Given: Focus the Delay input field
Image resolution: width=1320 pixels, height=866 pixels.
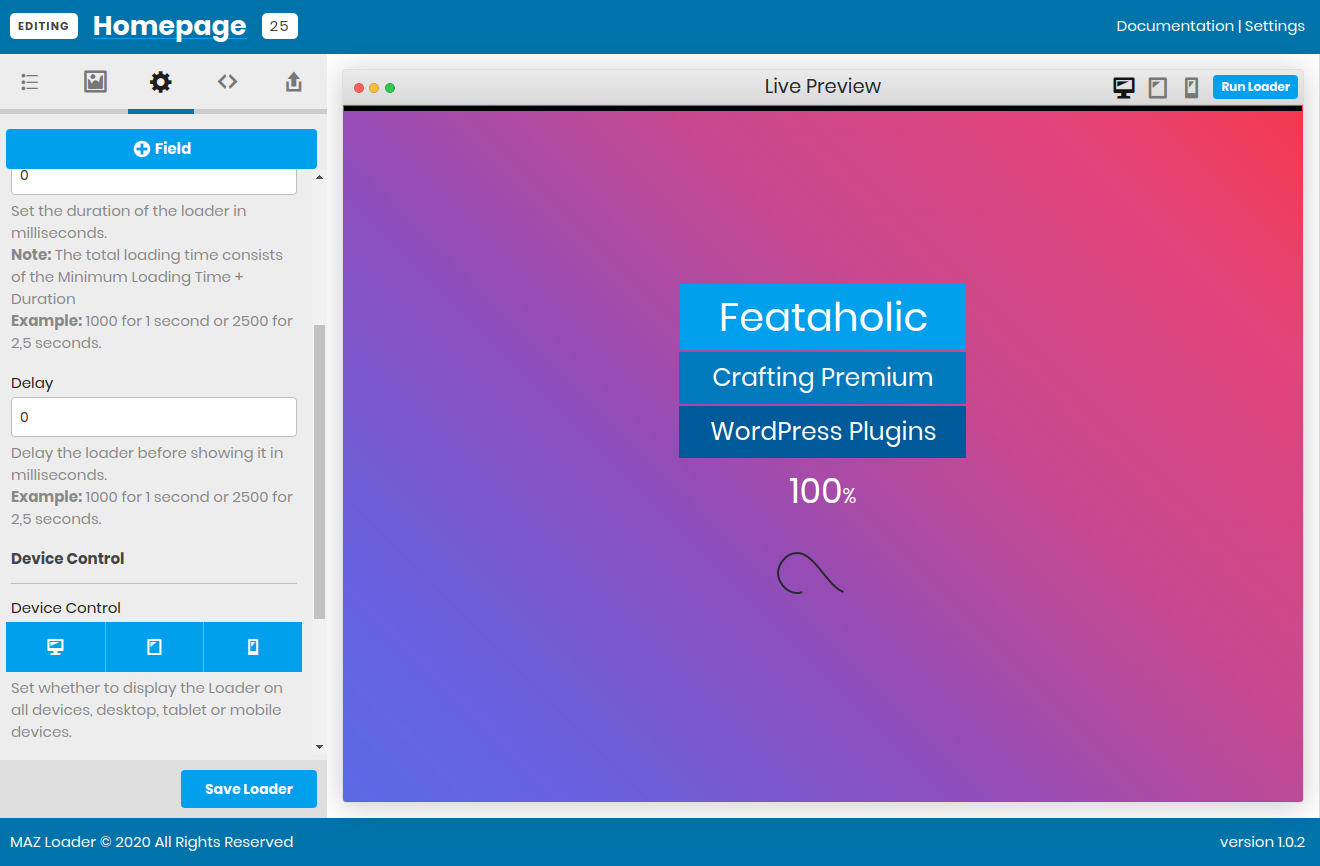Looking at the screenshot, I should click(154, 417).
